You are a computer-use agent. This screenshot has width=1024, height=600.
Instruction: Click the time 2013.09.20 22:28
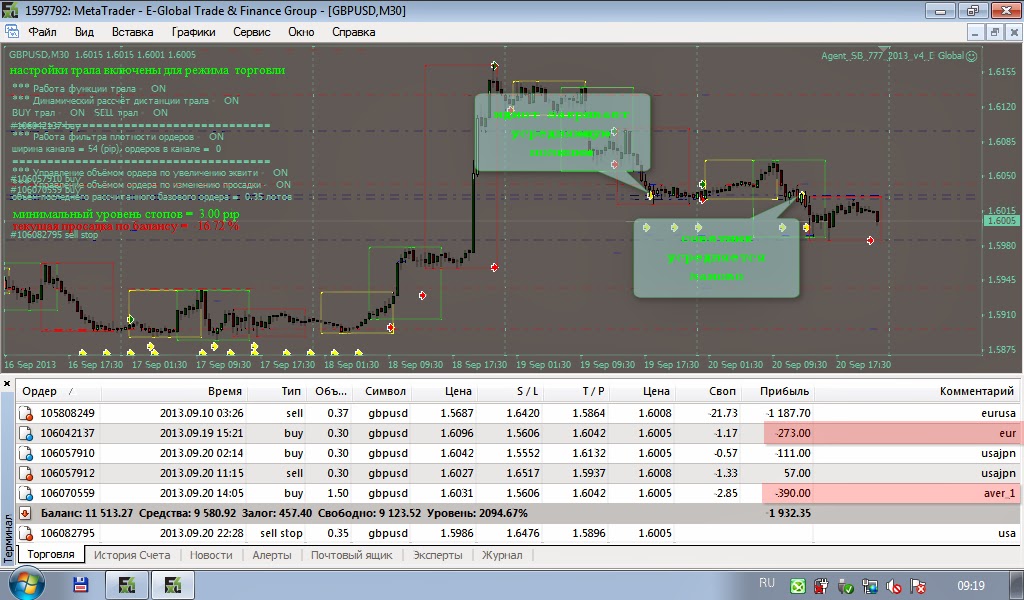pos(201,533)
